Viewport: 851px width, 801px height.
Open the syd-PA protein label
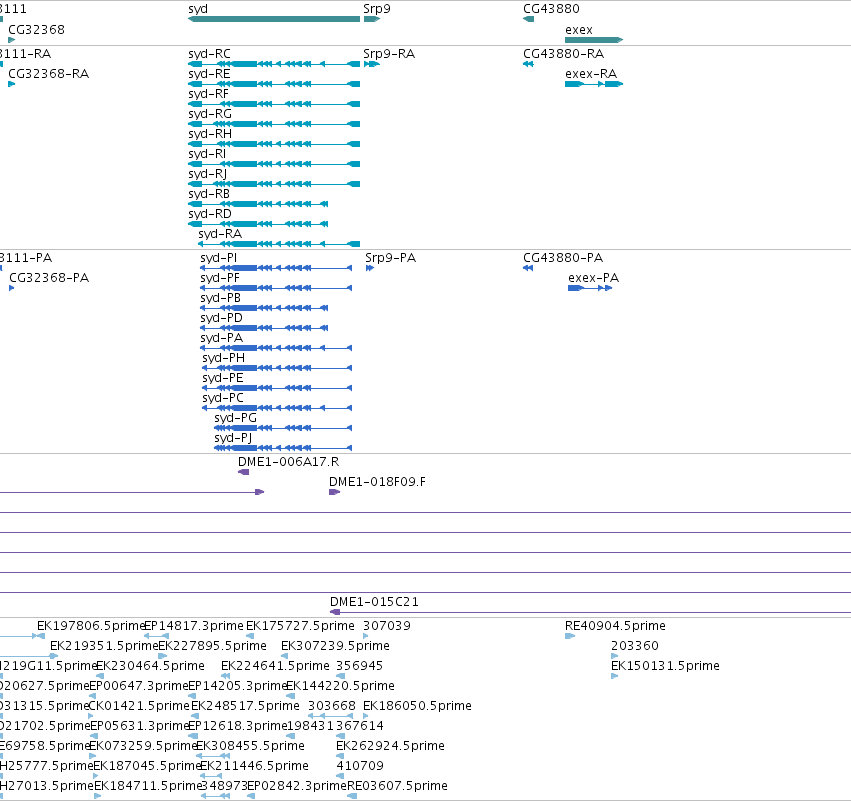(221, 338)
